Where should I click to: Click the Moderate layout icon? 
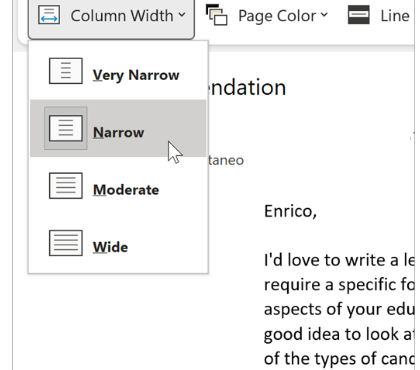[x=66, y=186]
